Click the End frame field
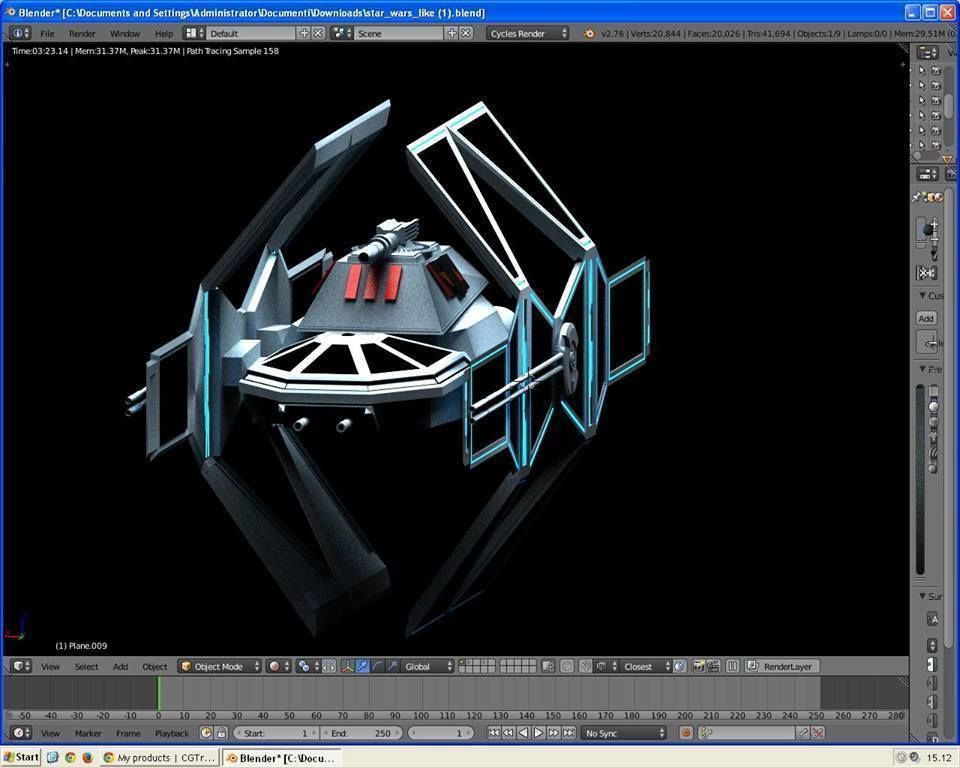Viewport: 960px width, 768px height. coord(362,733)
